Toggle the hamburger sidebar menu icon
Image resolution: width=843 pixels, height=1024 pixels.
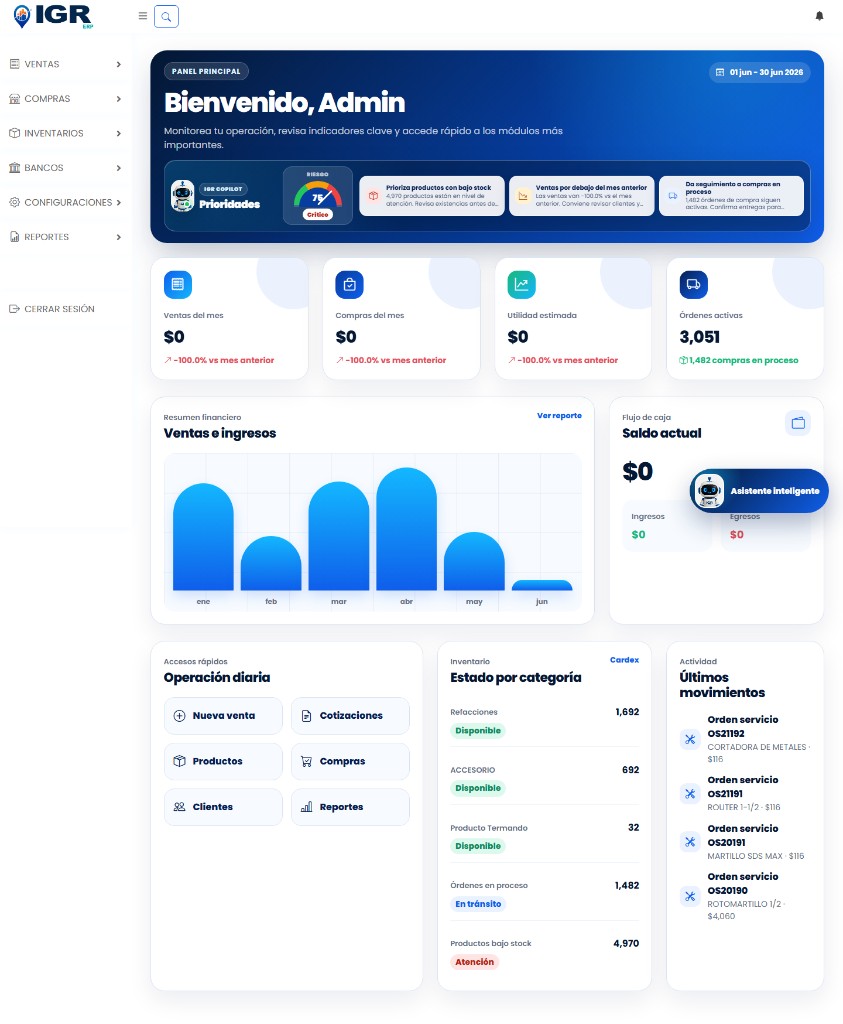(142, 16)
